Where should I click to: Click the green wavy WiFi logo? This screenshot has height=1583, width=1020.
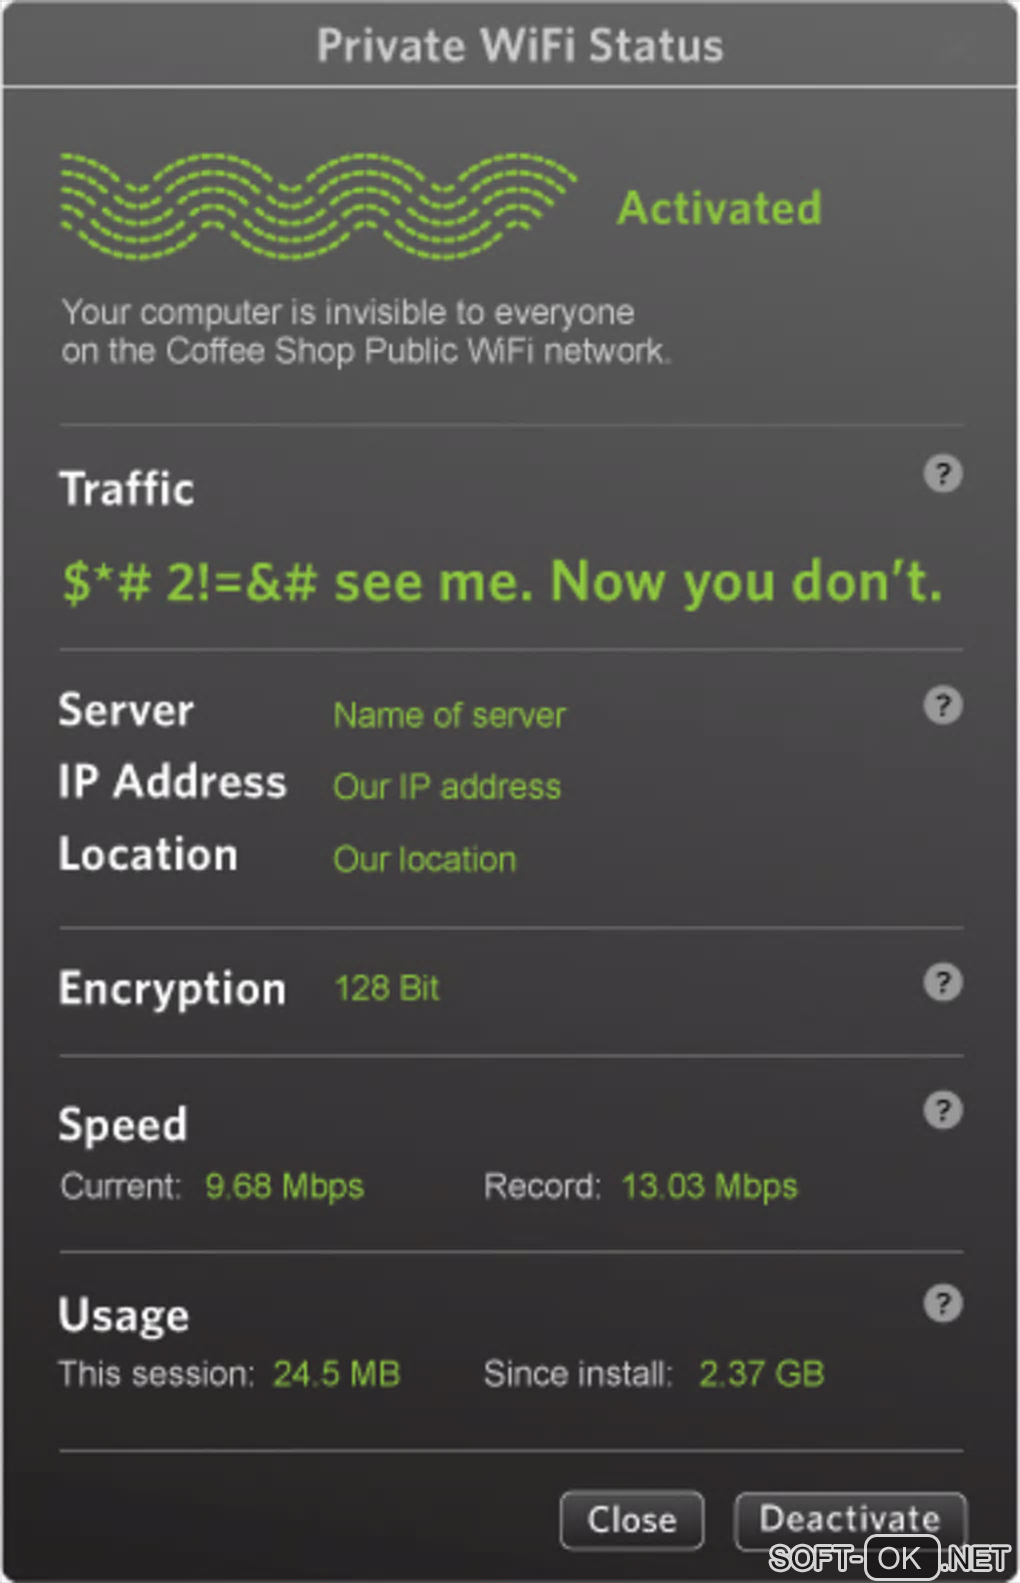317,206
